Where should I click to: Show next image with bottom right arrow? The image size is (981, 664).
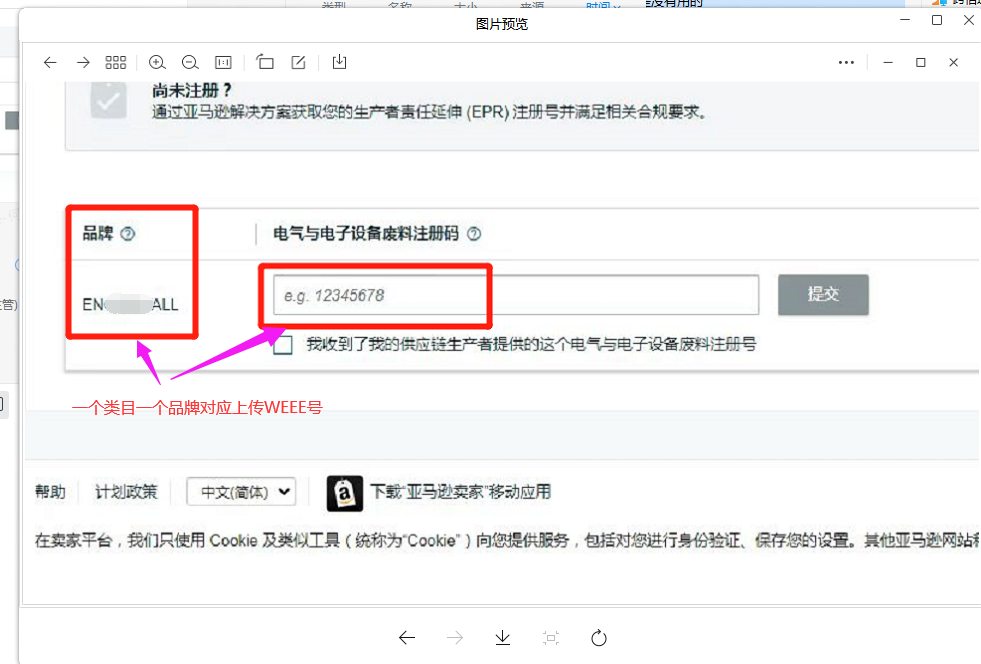(x=455, y=638)
